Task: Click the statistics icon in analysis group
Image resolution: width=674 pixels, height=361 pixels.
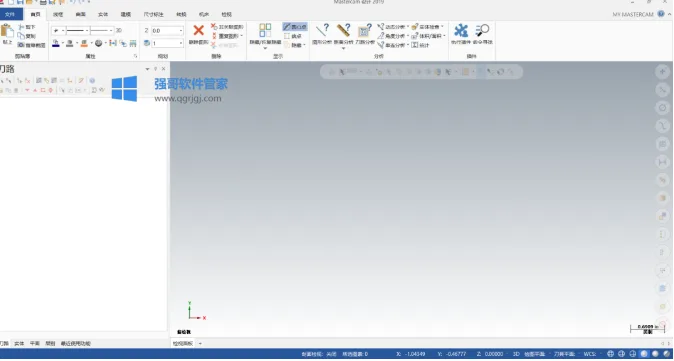Action: [x=415, y=45]
